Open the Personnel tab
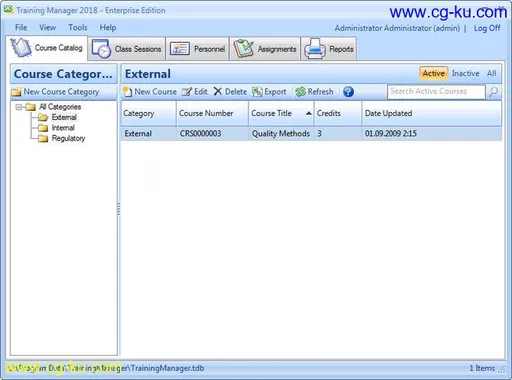Viewport: 512px width, 380px height. pyautogui.click(x=198, y=49)
